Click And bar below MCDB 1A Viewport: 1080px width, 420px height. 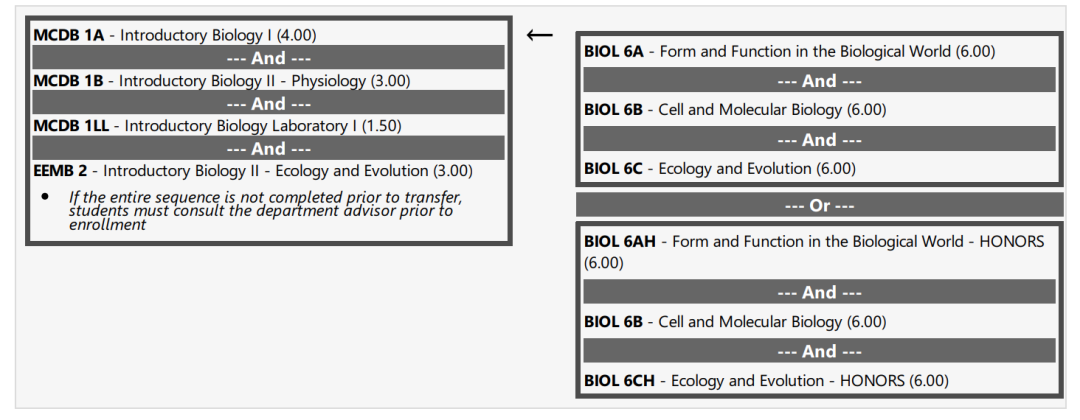coord(269,58)
